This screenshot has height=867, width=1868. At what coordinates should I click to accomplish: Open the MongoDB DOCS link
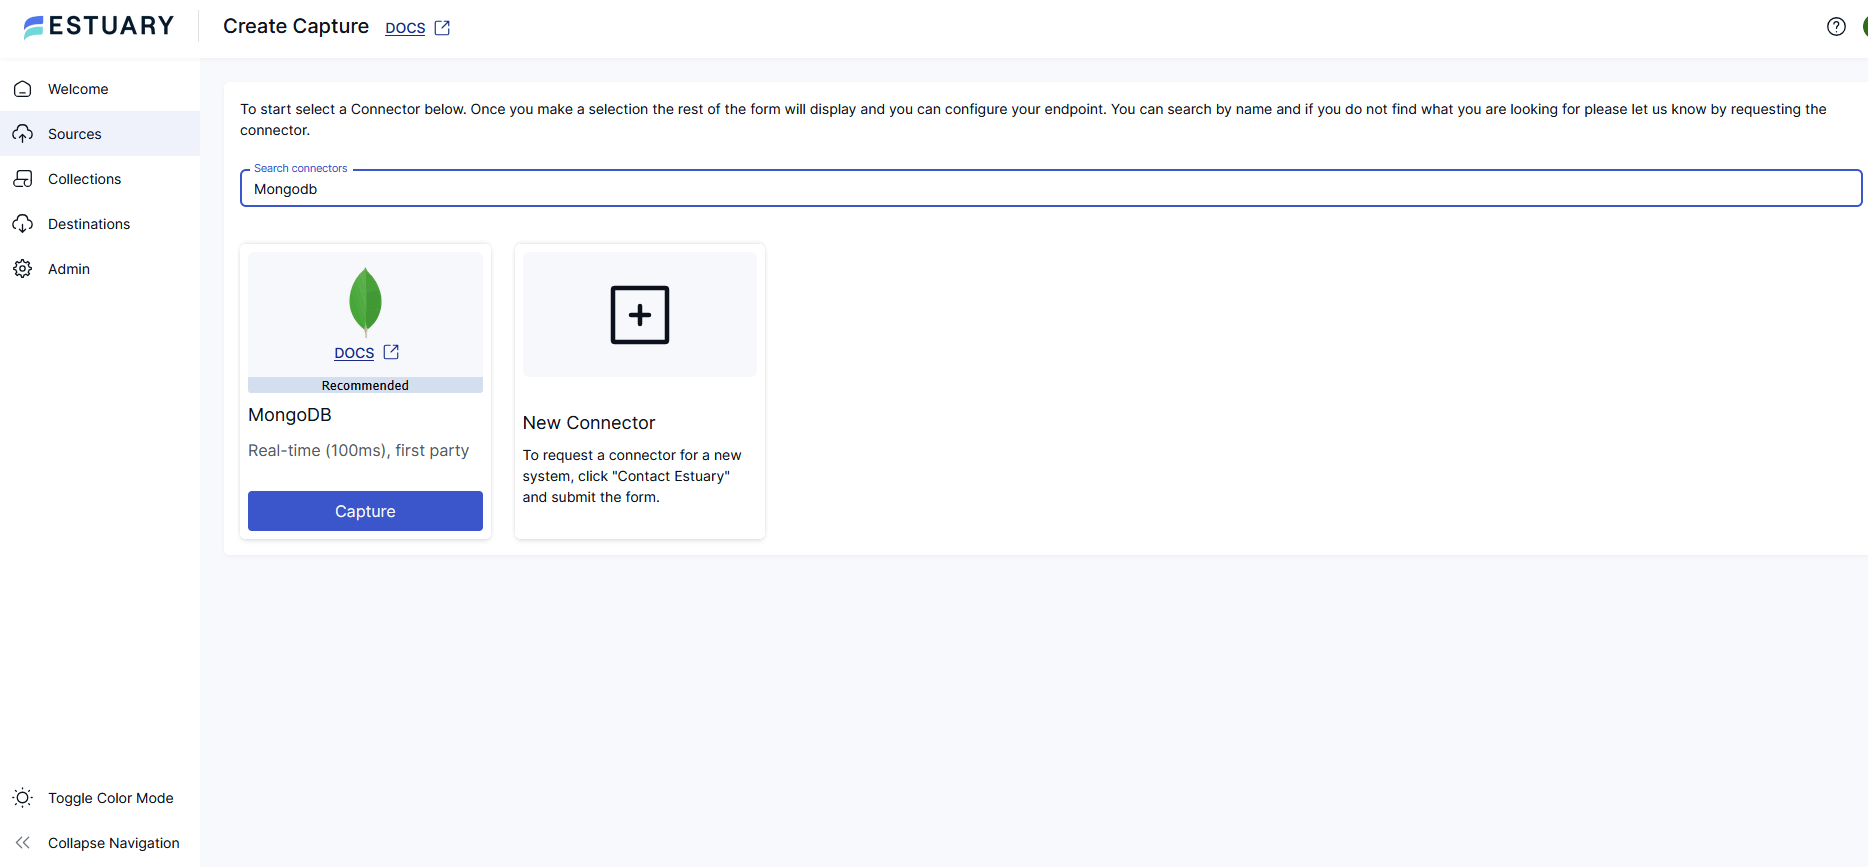[x=354, y=353]
